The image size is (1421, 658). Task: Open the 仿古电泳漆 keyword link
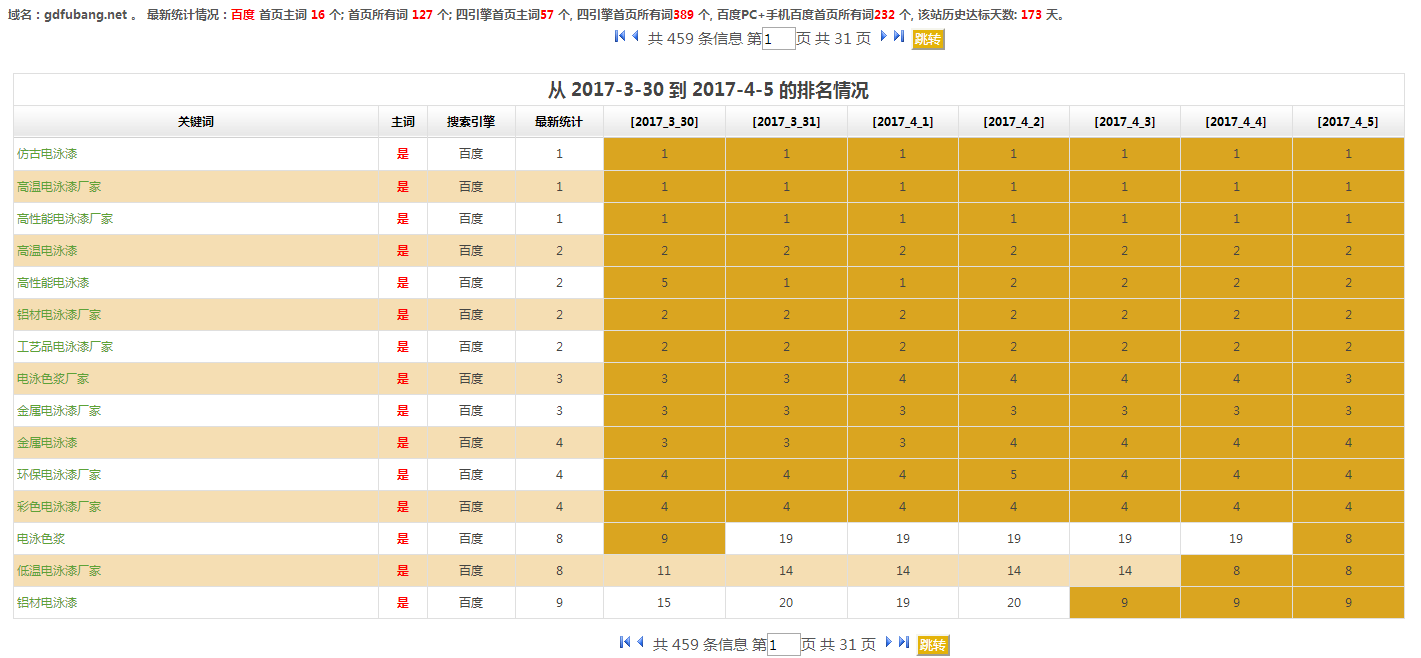47,154
